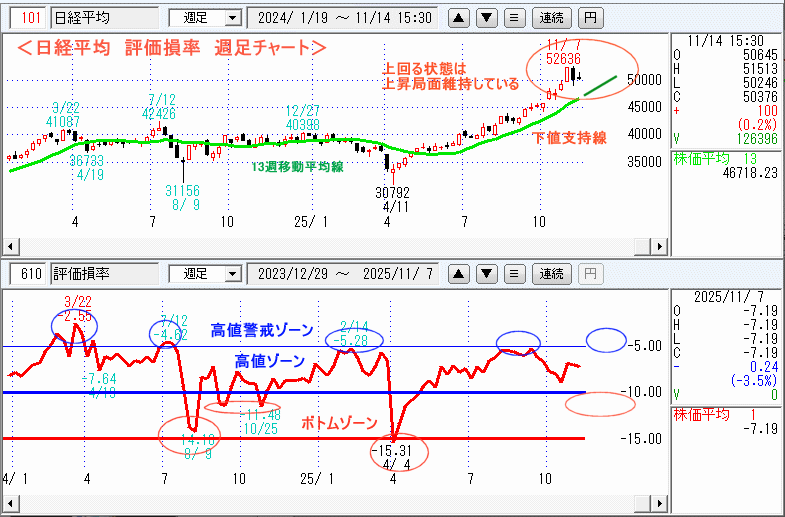Click date range 2023/12/29 ～ 2025/11/ 7
785x517 pixels.
pyautogui.click(x=343, y=274)
